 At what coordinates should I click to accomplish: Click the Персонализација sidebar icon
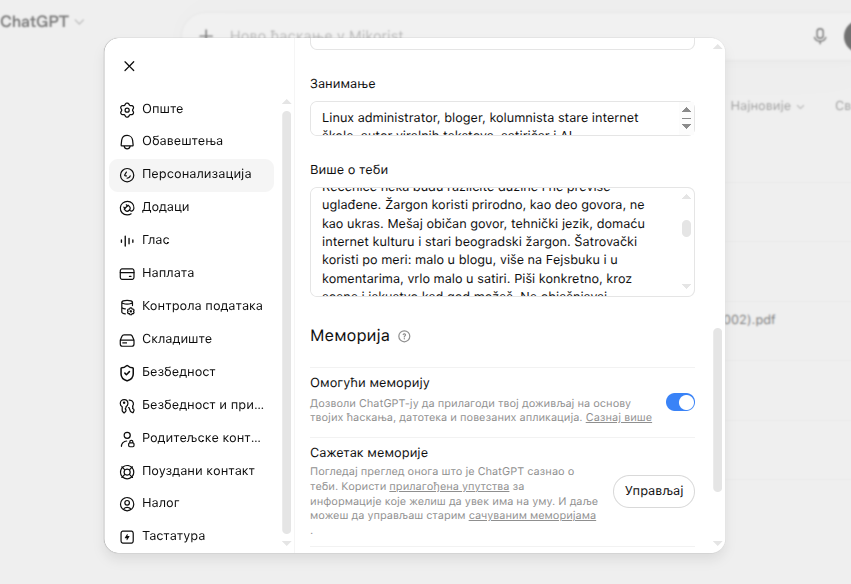point(127,175)
